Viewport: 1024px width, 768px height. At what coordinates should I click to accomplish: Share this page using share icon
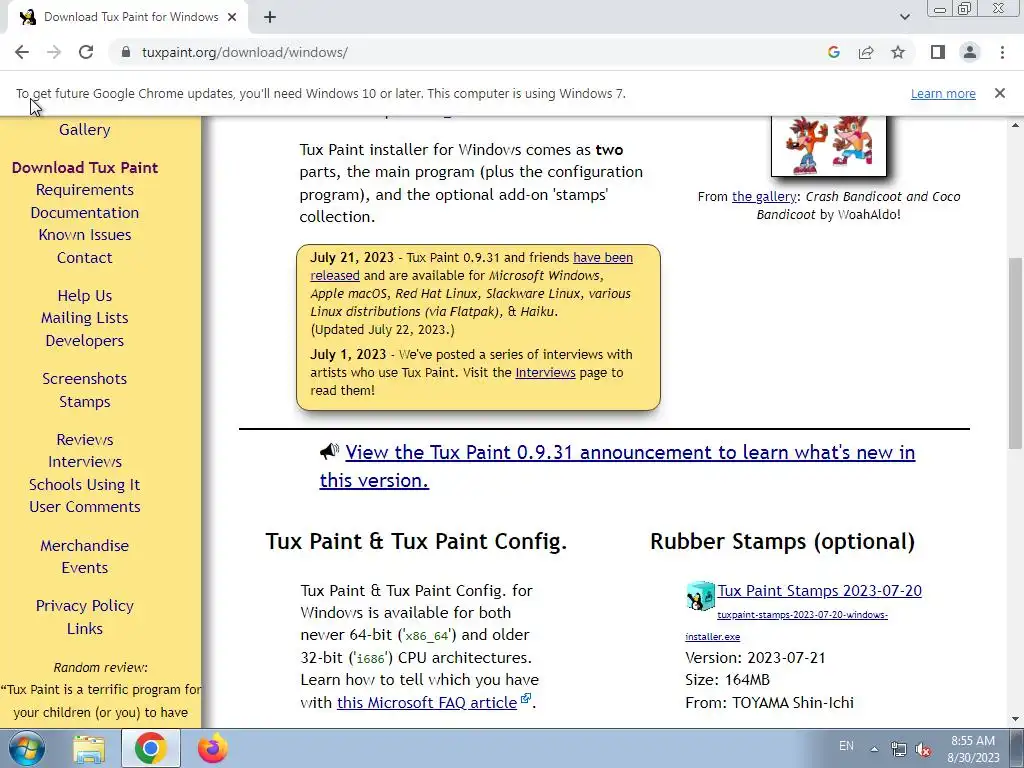tap(866, 52)
